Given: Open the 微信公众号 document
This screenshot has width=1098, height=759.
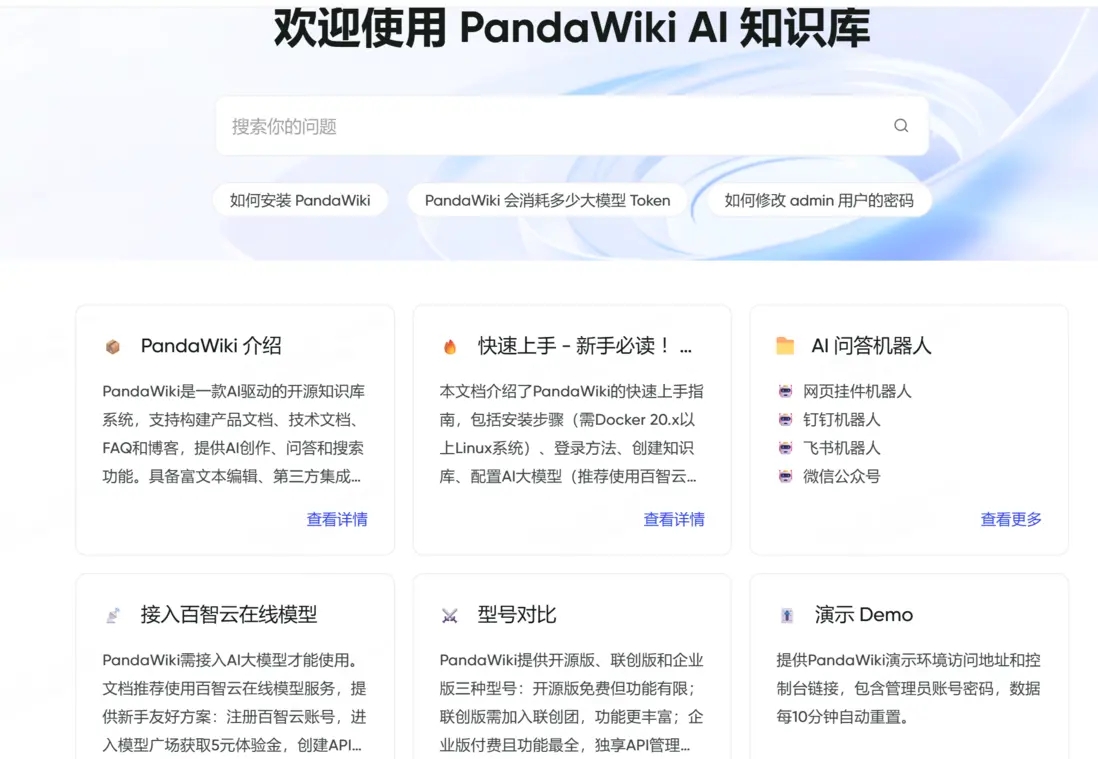Looking at the screenshot, I should pyautogui.click(x=841, y=477).
